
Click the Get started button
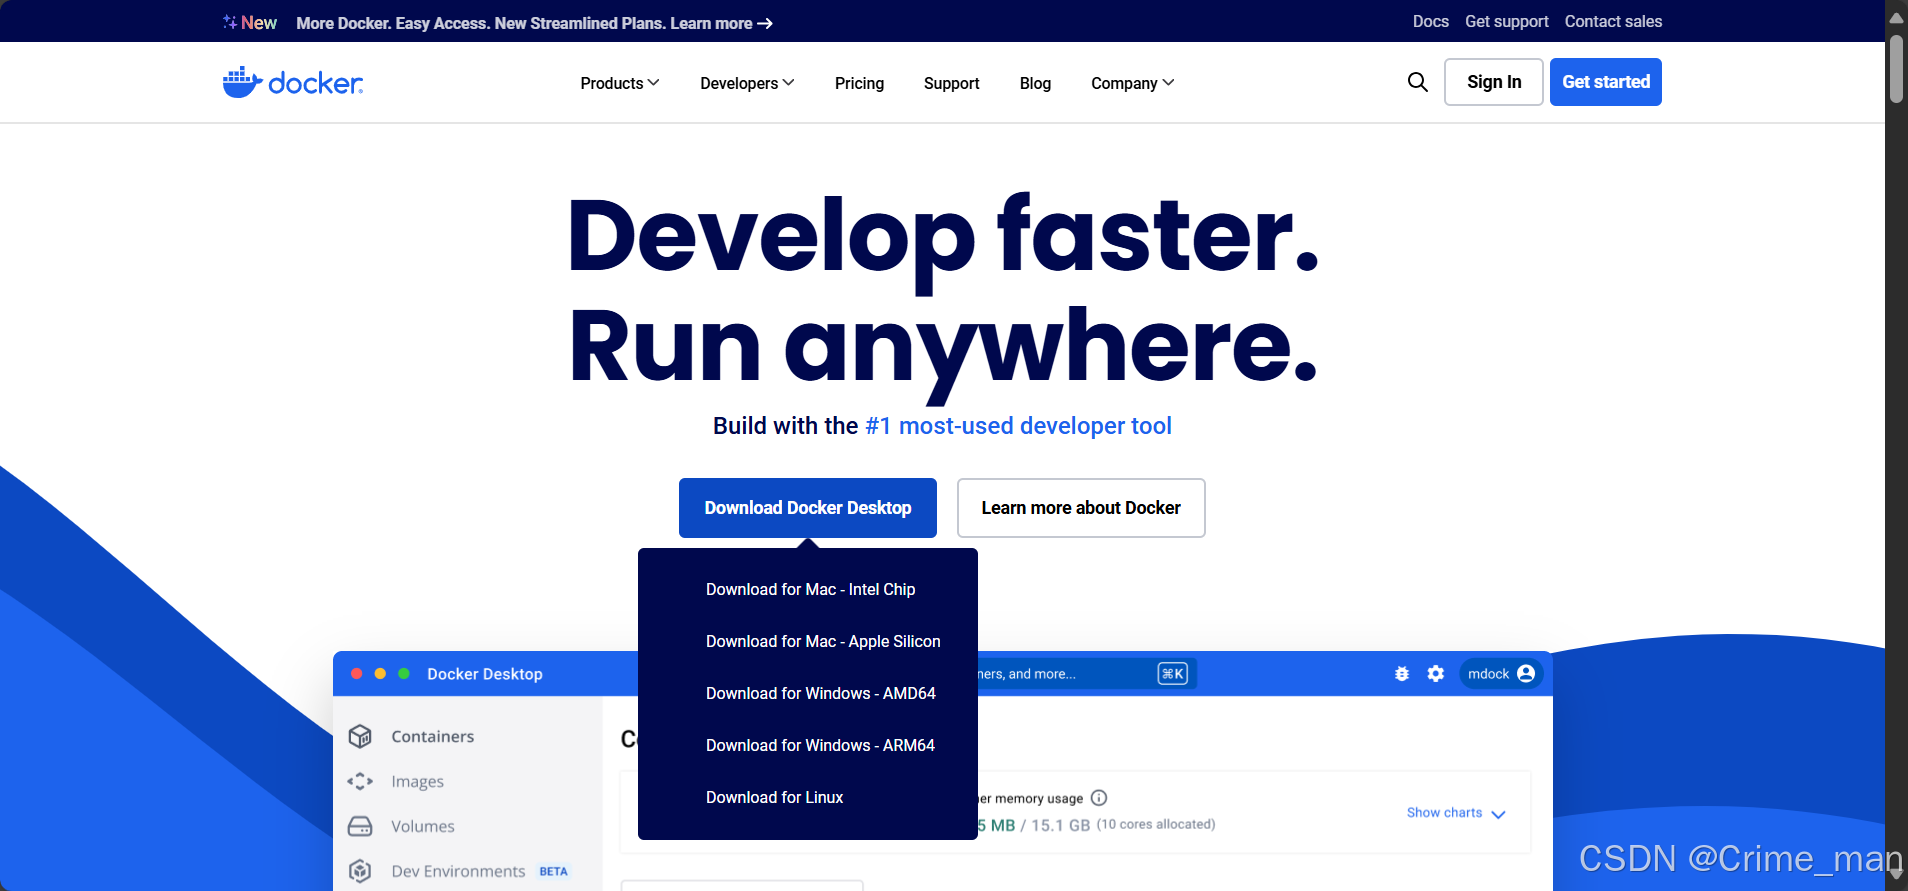point(1606,82)
